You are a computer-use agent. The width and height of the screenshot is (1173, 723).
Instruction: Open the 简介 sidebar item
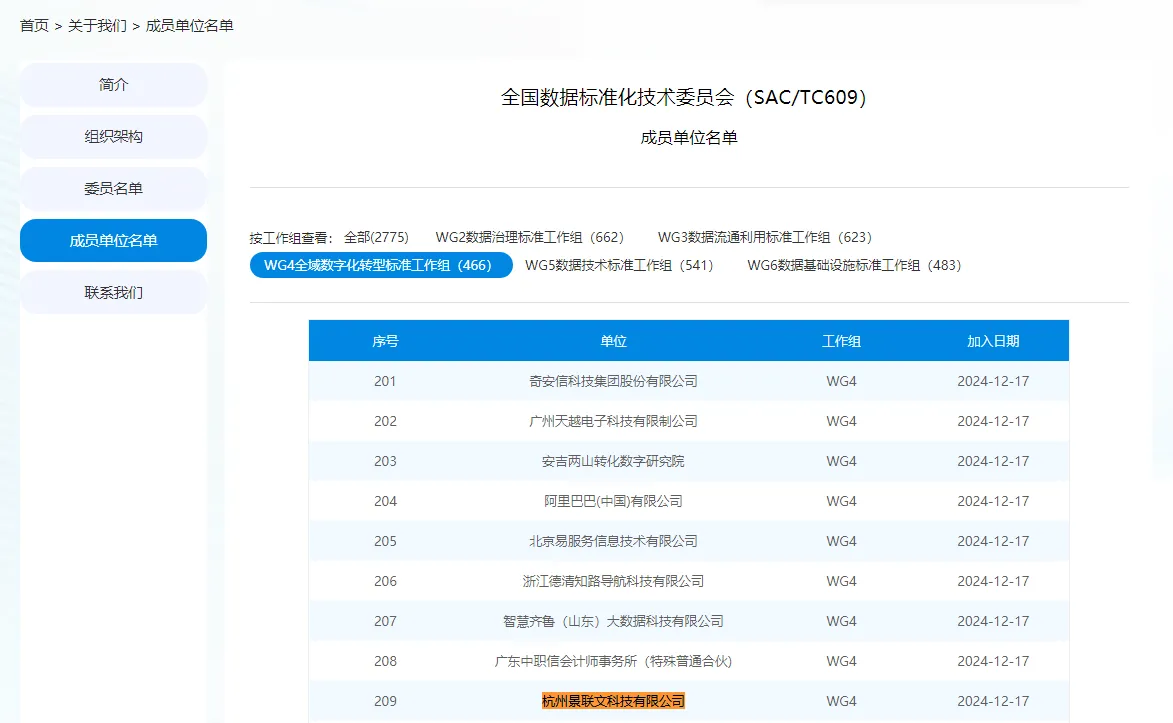point(113,85)
